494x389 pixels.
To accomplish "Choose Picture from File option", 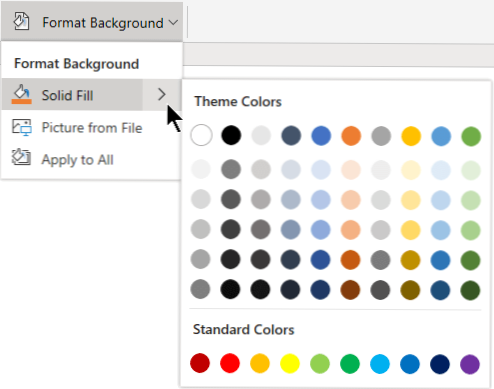I will click(92, 128).
